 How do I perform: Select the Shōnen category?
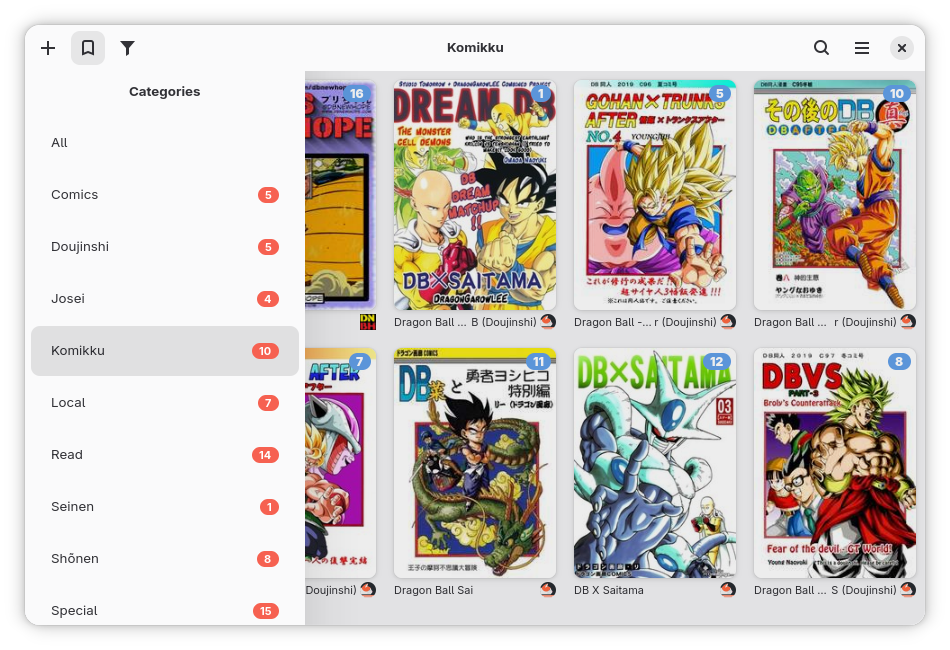pyautogui.click(x=165, y=559)
